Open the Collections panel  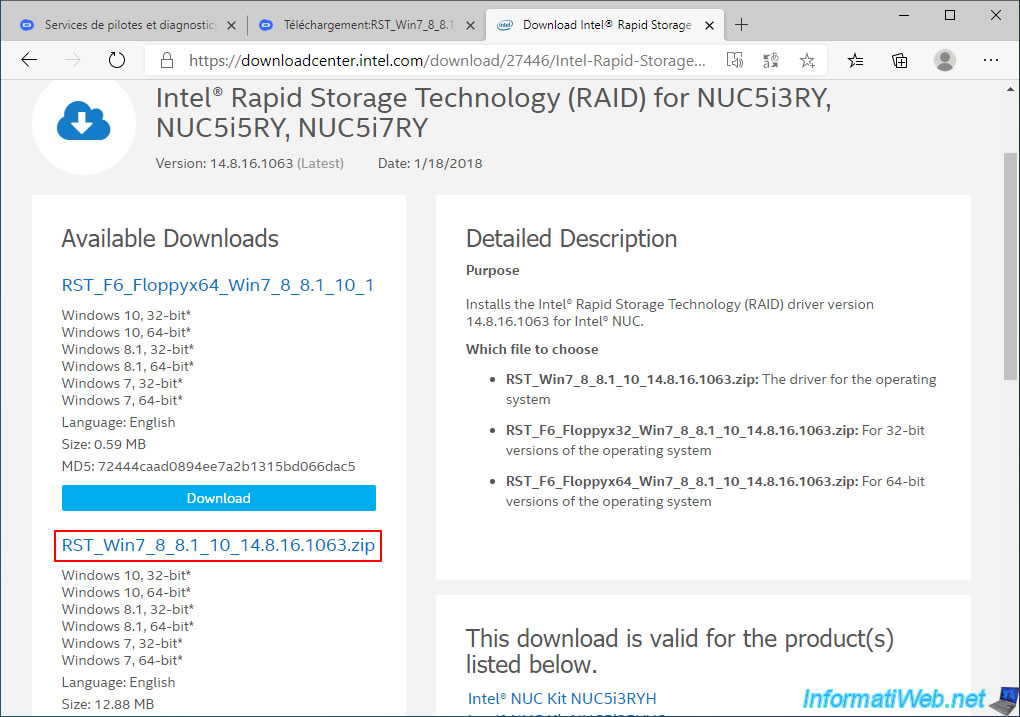900,61
